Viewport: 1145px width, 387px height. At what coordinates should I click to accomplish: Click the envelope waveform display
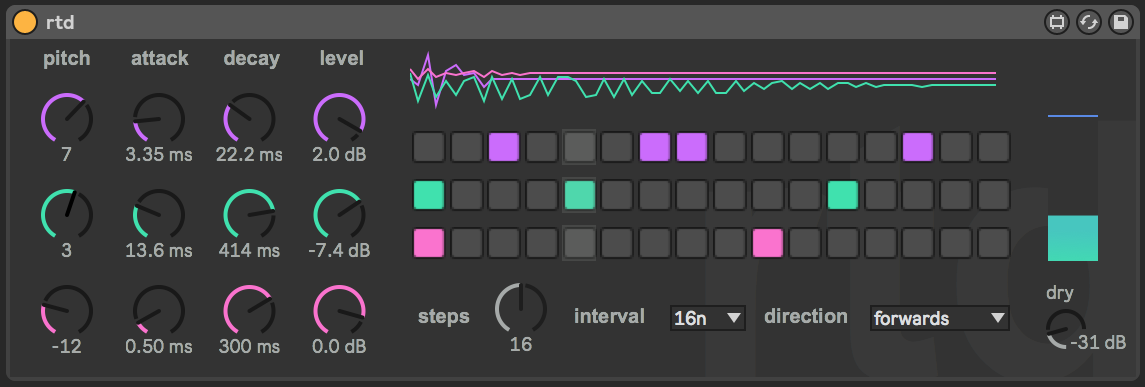point(703,80)
